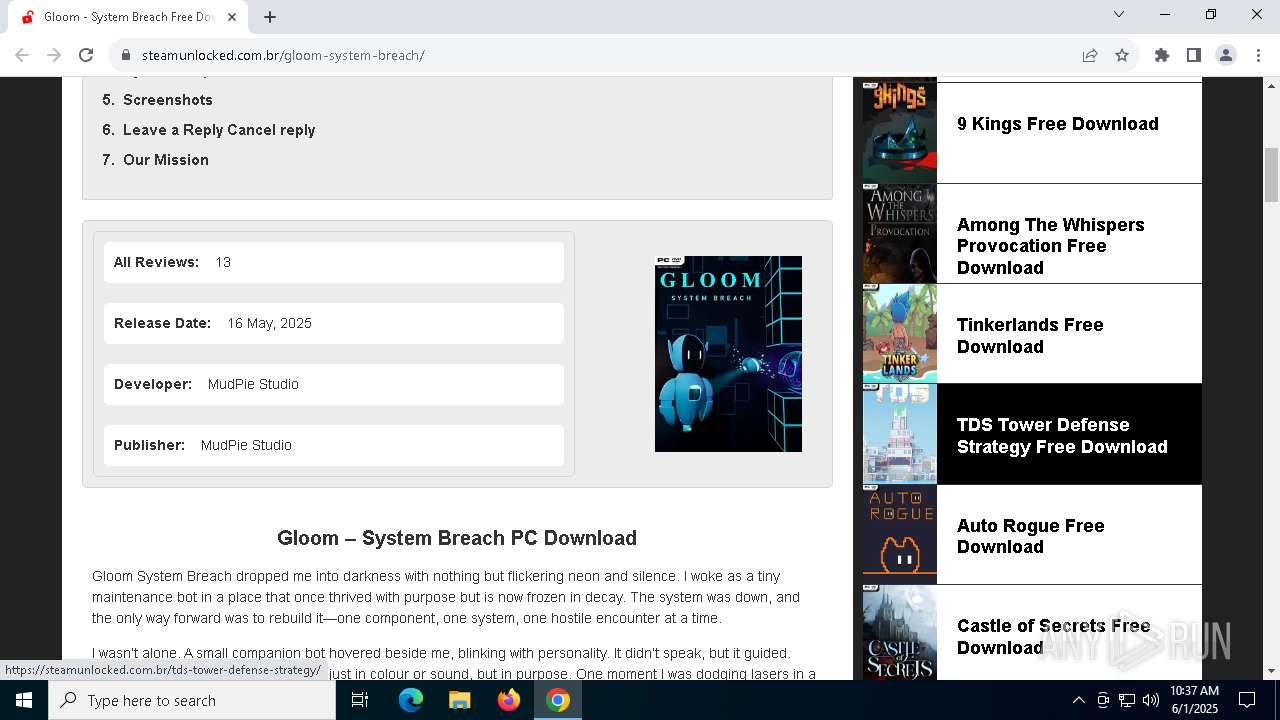1280x720 pixels.
Task: Open Among The Whispers Provocation Free Download
Action: click(x=1051, y=246)
